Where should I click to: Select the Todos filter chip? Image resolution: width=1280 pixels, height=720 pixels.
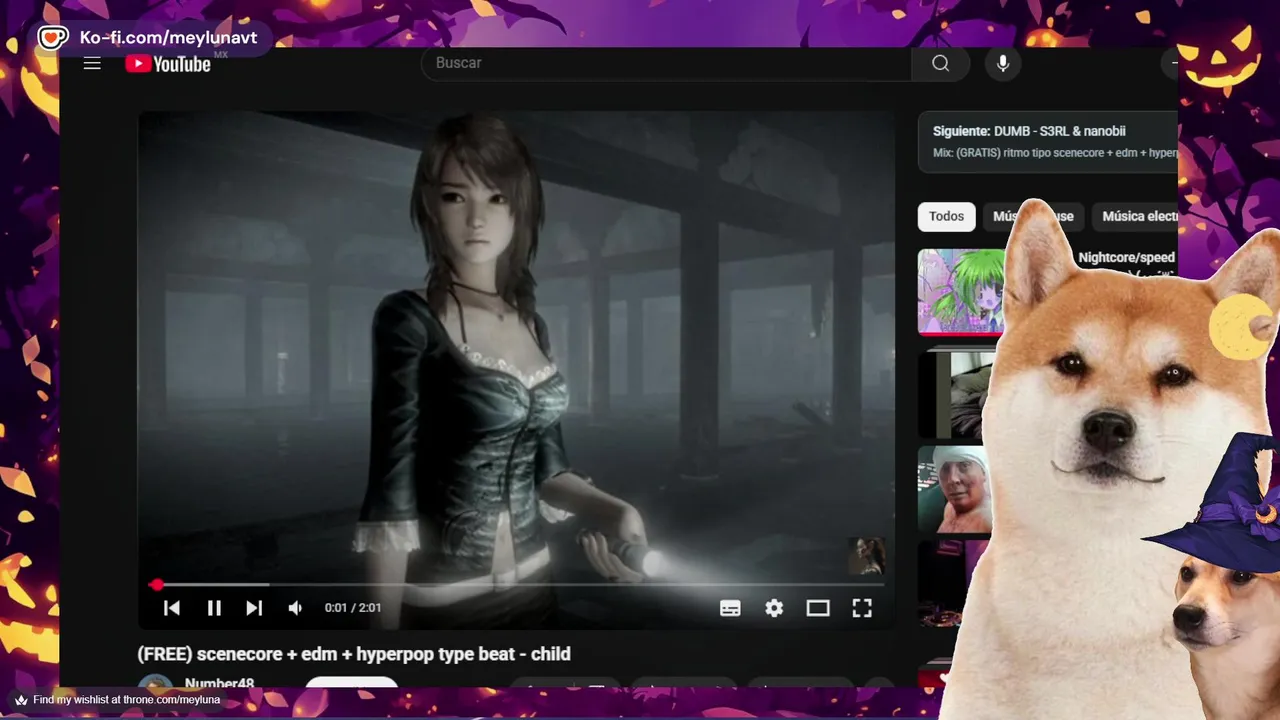tap(946, 216)
